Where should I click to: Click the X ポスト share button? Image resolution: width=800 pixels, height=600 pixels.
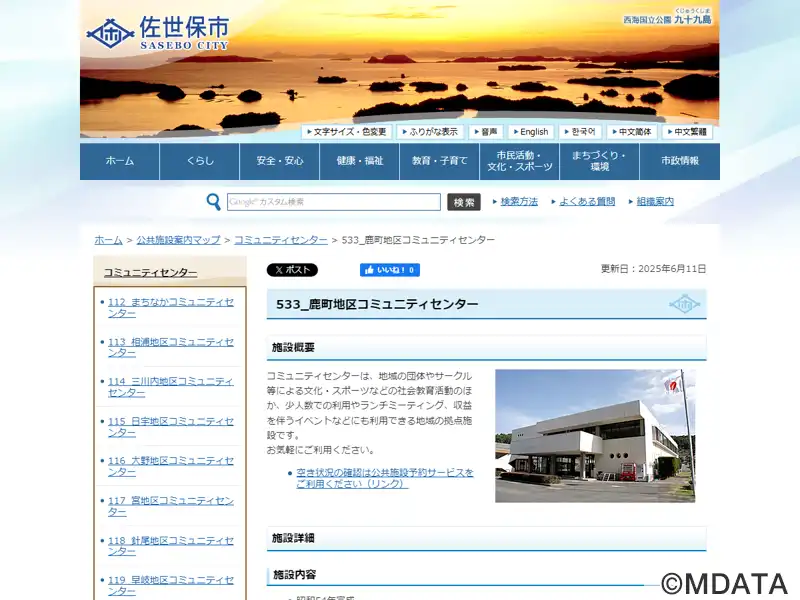[x=292, y=270]
